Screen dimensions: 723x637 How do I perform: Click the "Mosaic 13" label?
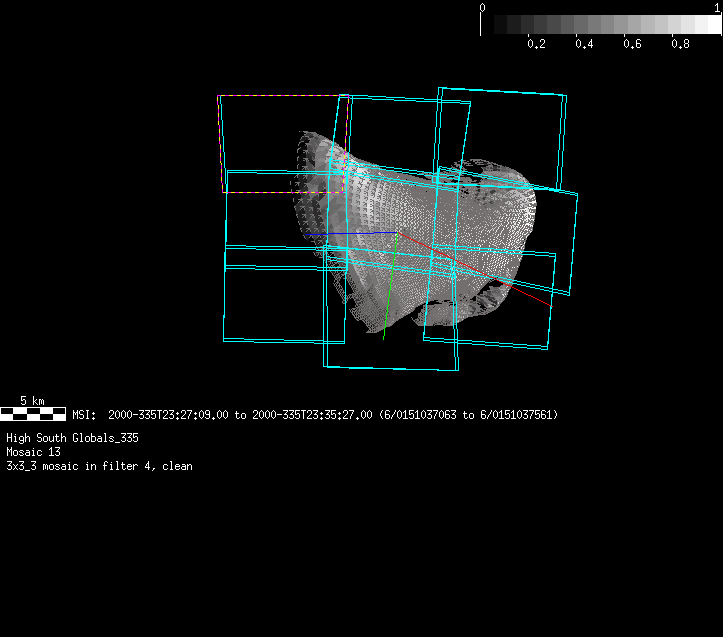pos(34,453)
